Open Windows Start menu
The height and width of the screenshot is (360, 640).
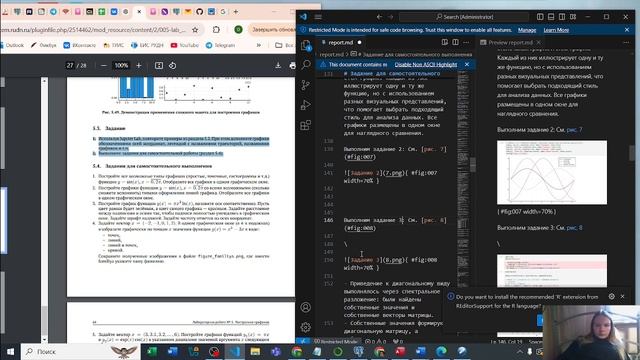pos(10,351)
